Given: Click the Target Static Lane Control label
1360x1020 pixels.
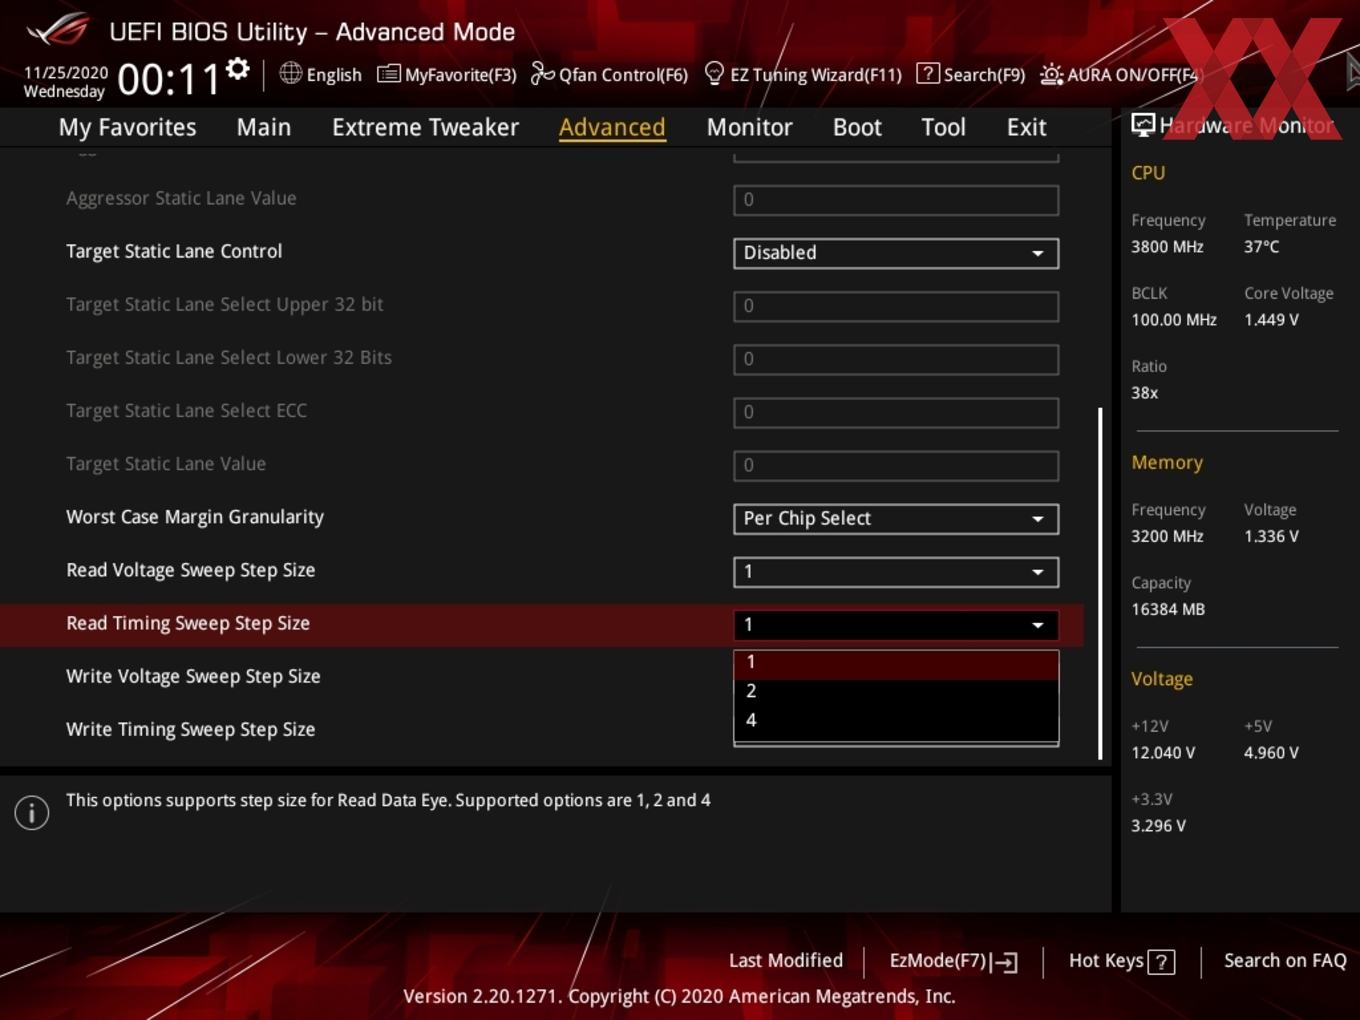Looking at the screenshot, I should pos(174,251).
